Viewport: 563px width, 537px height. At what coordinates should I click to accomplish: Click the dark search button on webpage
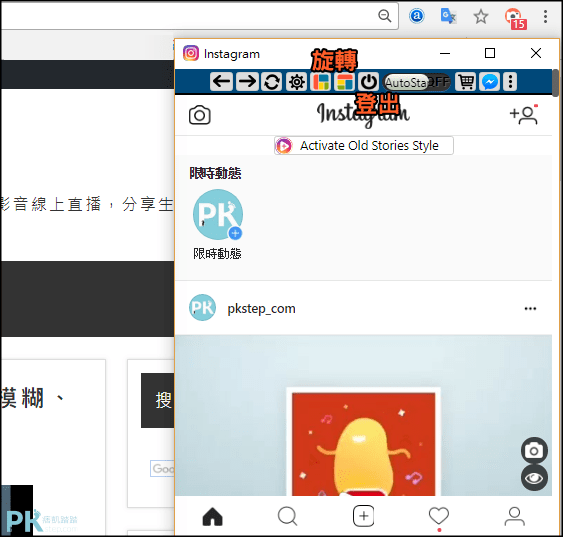[x=158, y=401]
